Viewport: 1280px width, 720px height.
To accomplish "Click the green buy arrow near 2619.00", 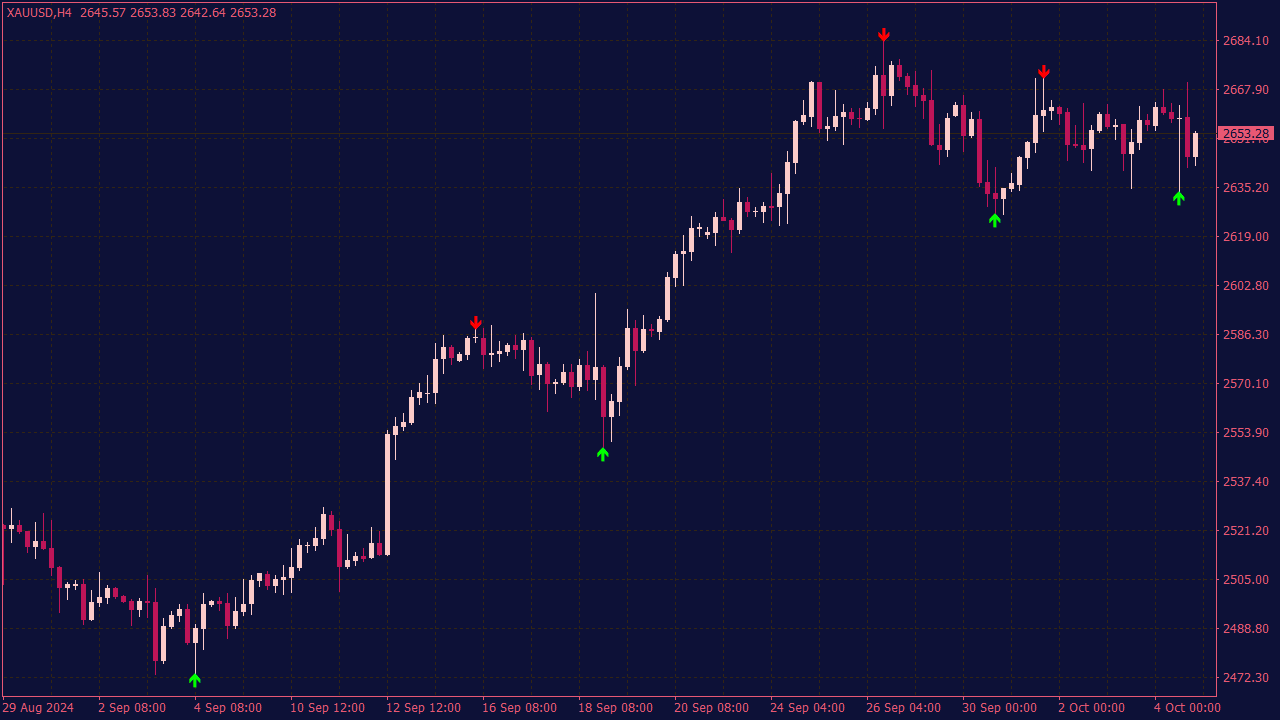I will click(x=995, y=220).
